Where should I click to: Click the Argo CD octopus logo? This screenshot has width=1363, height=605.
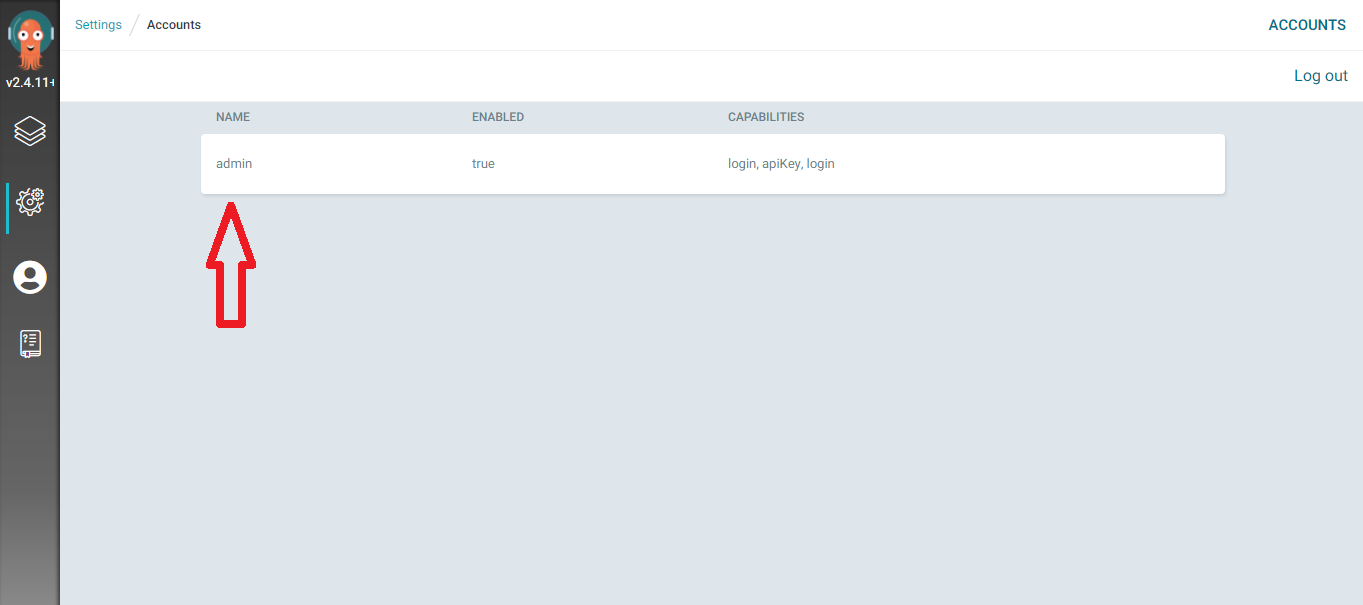tap(30, 40)
